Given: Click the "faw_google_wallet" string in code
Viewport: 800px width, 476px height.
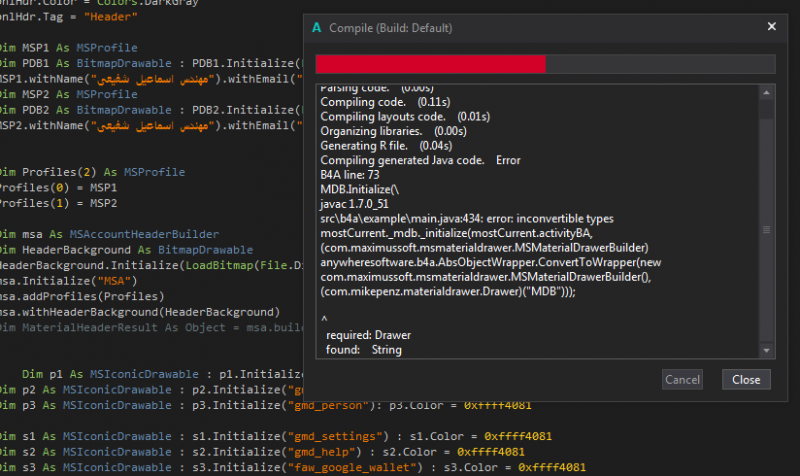Looking at the screenshot, I should [x=351, y=467].
